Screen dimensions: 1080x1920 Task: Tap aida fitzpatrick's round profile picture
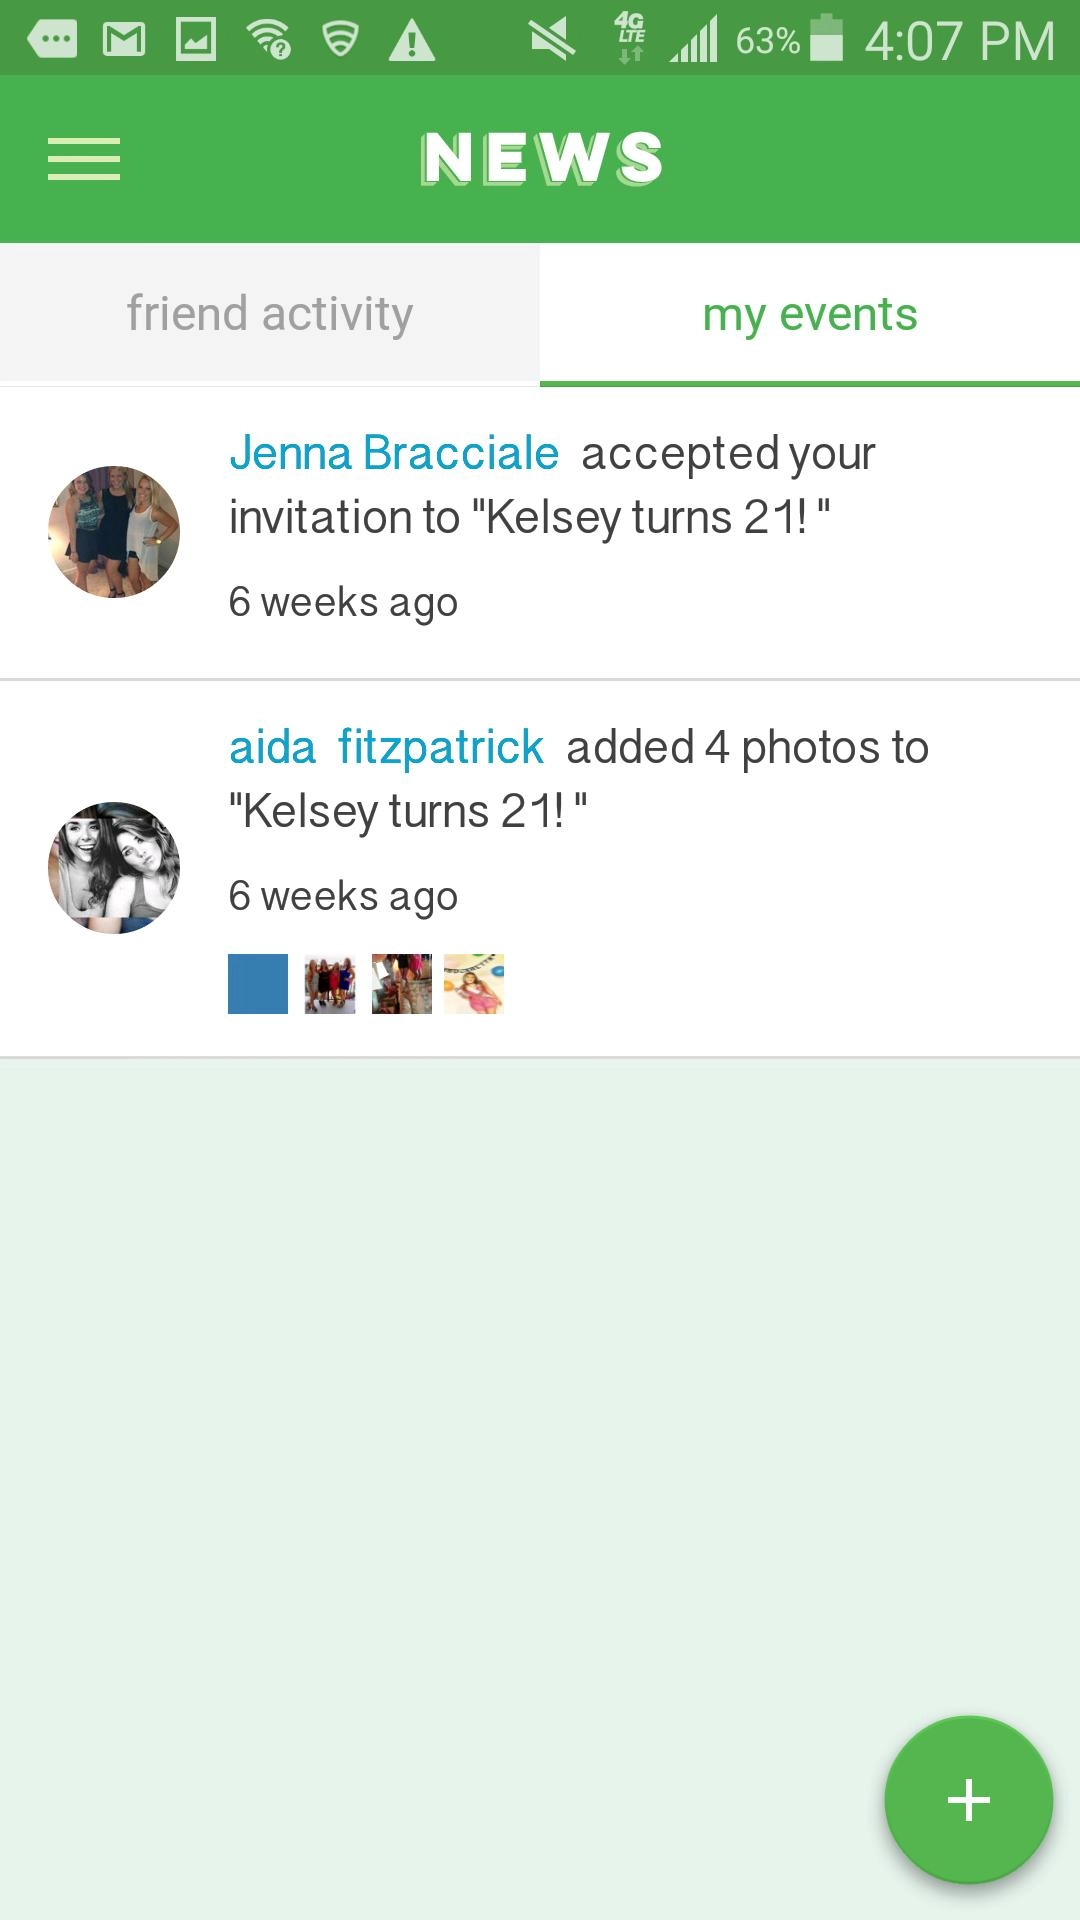pyautogui.click(x=114, y=868)
